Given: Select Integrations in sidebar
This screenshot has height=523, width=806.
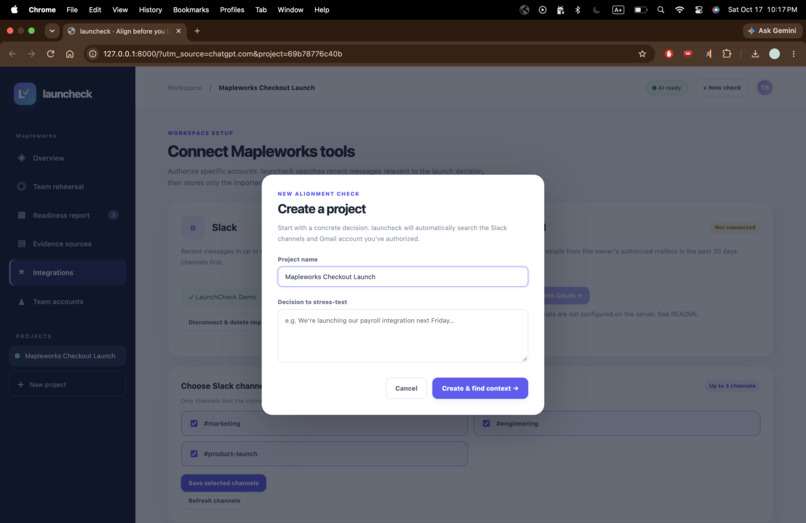Looking at the screenshot, I should click(x=67, y=273).
